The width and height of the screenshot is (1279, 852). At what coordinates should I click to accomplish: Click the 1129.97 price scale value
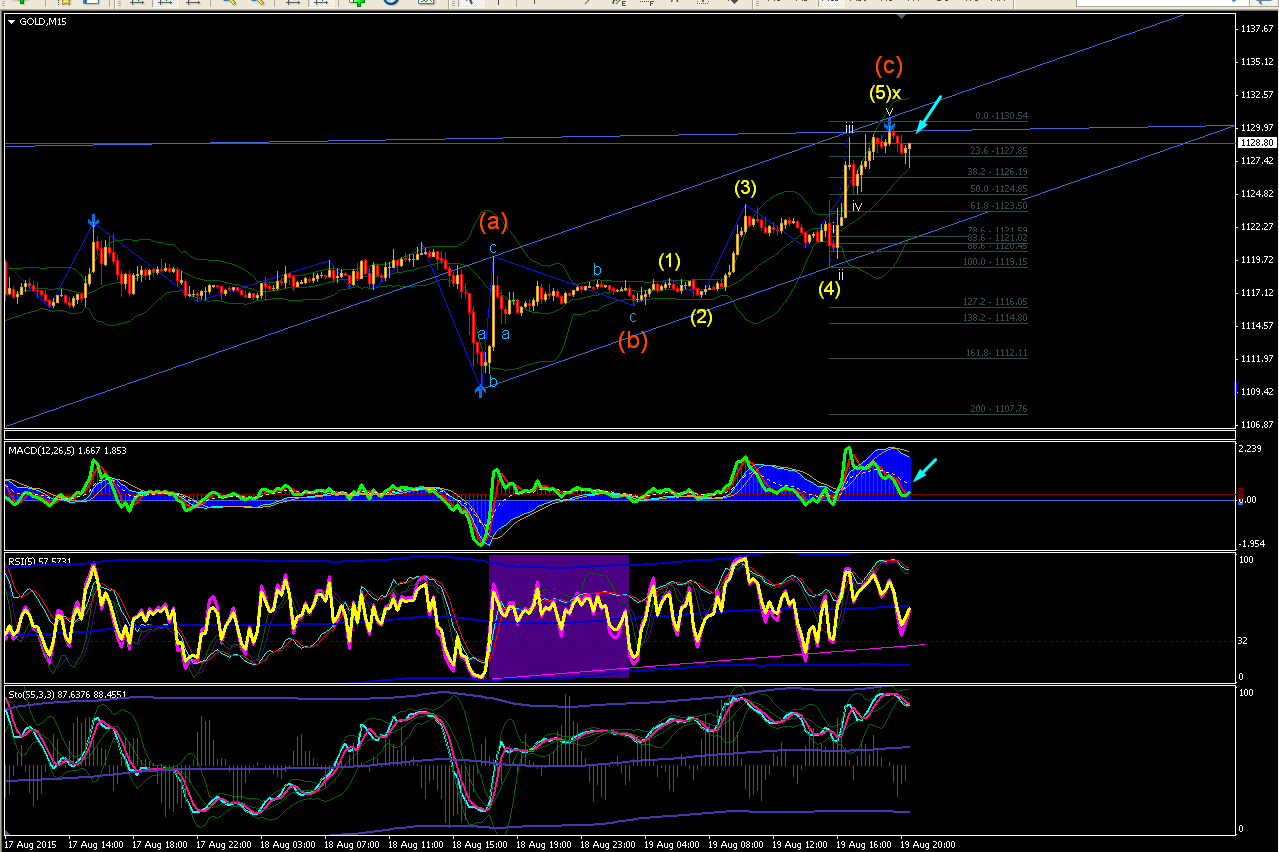click(x=1255, y=128)
